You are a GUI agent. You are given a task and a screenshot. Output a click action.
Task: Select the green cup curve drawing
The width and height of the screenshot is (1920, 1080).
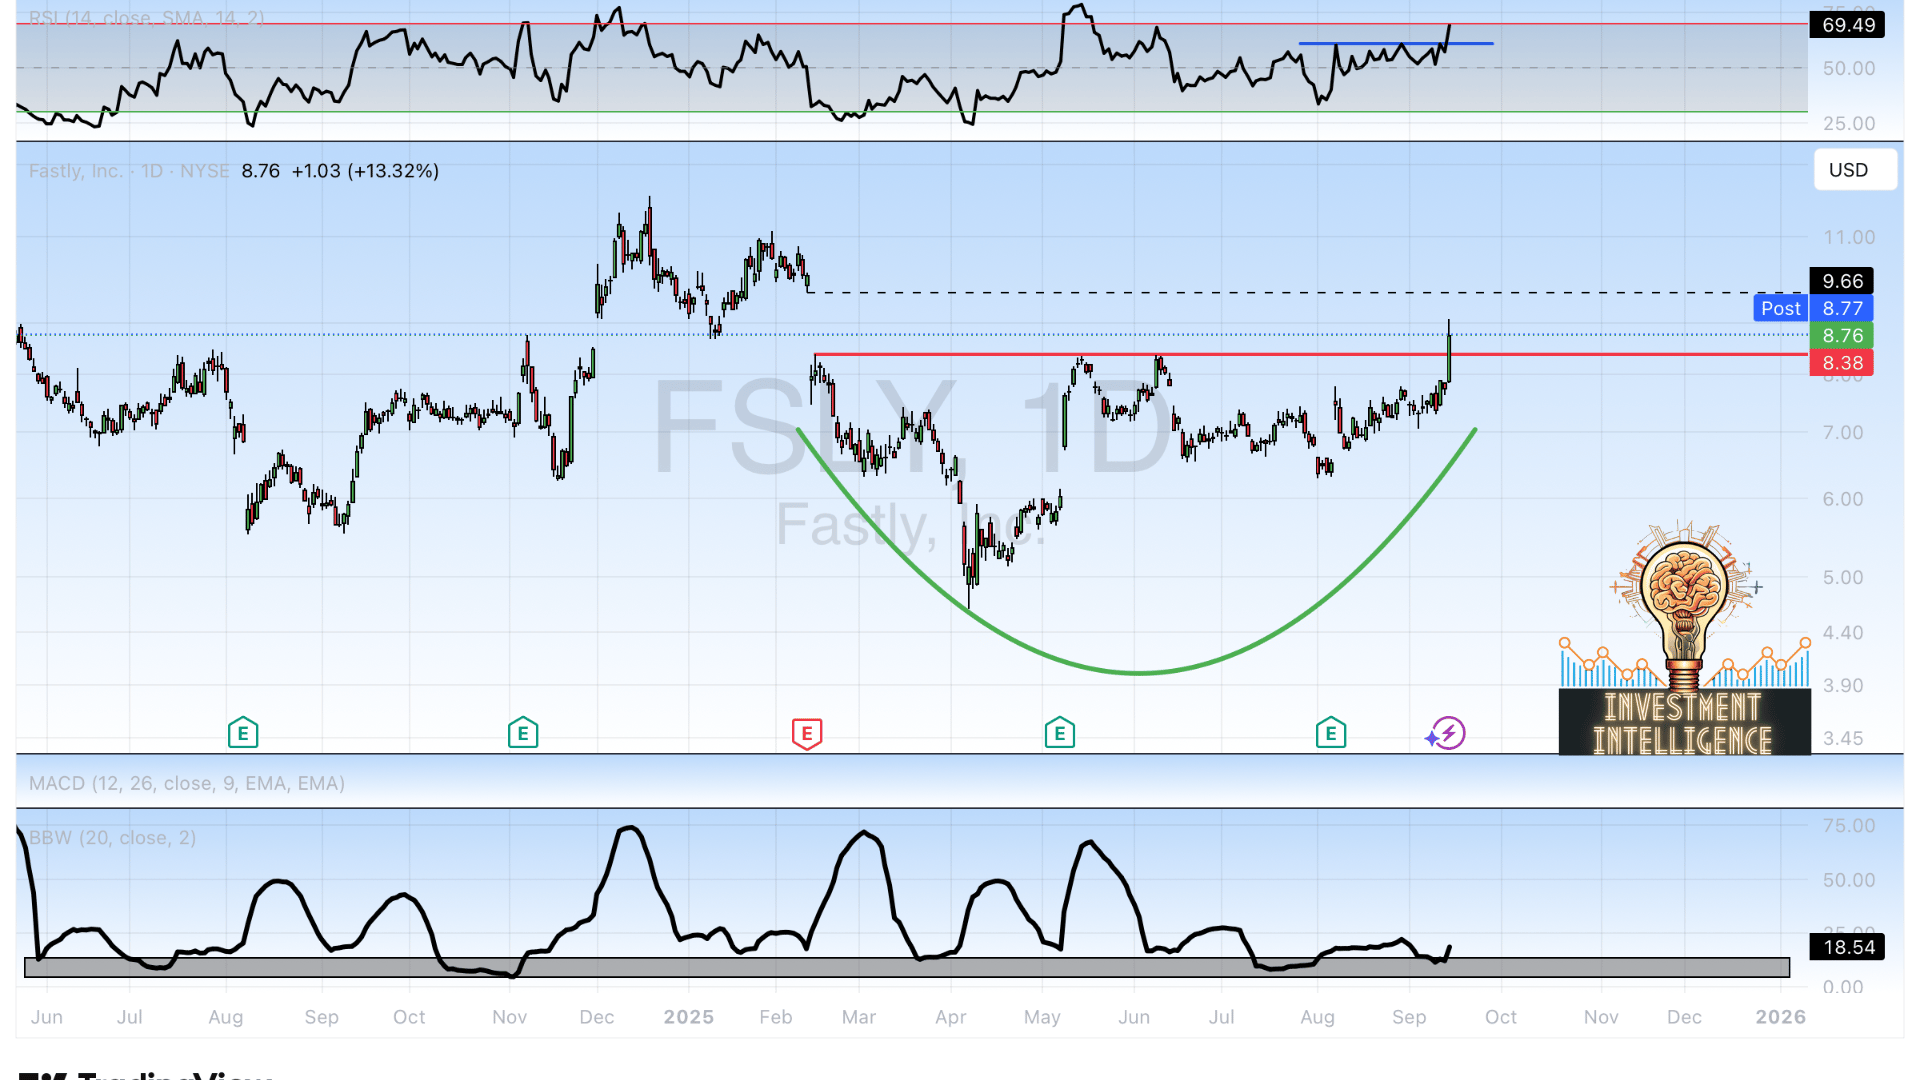click(x=1138, y=673)
